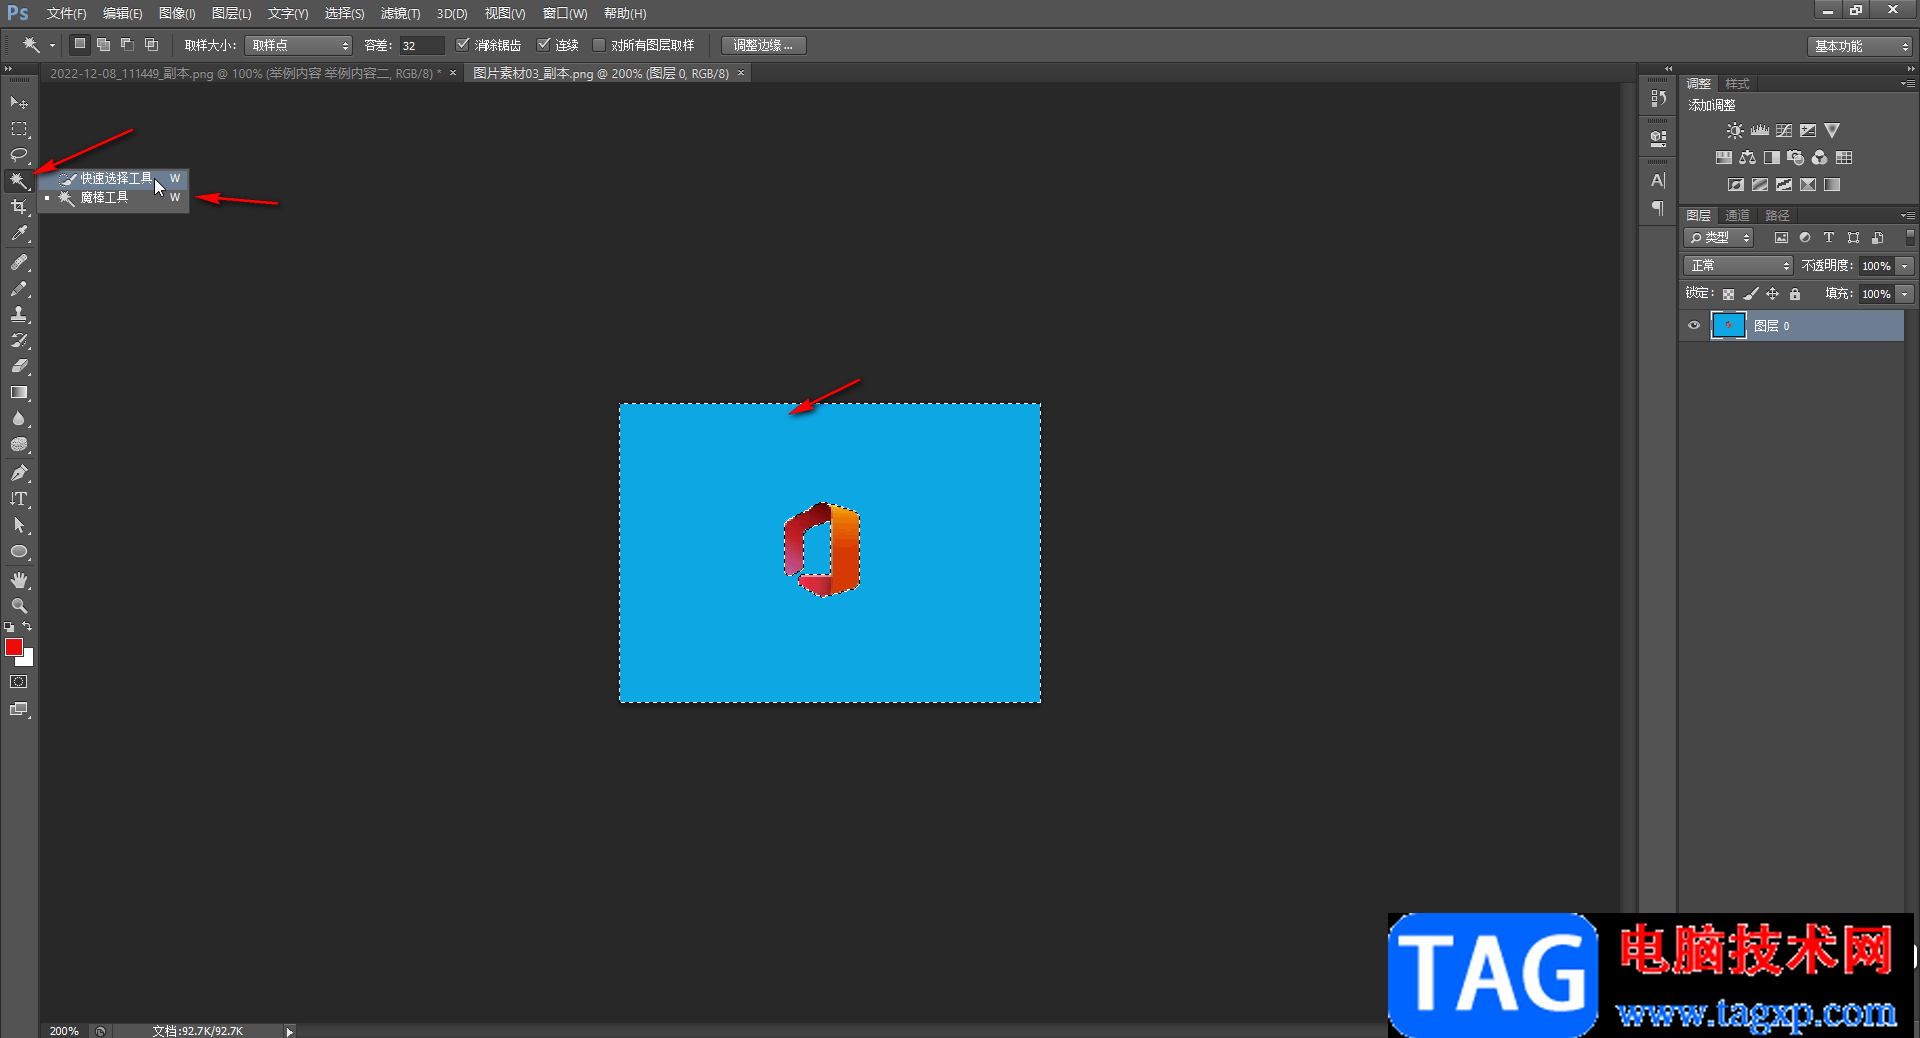Open the Sample Size dropdown
Image resolution: width=1920 pixels, height=1038 pixels.
point(298,45)
